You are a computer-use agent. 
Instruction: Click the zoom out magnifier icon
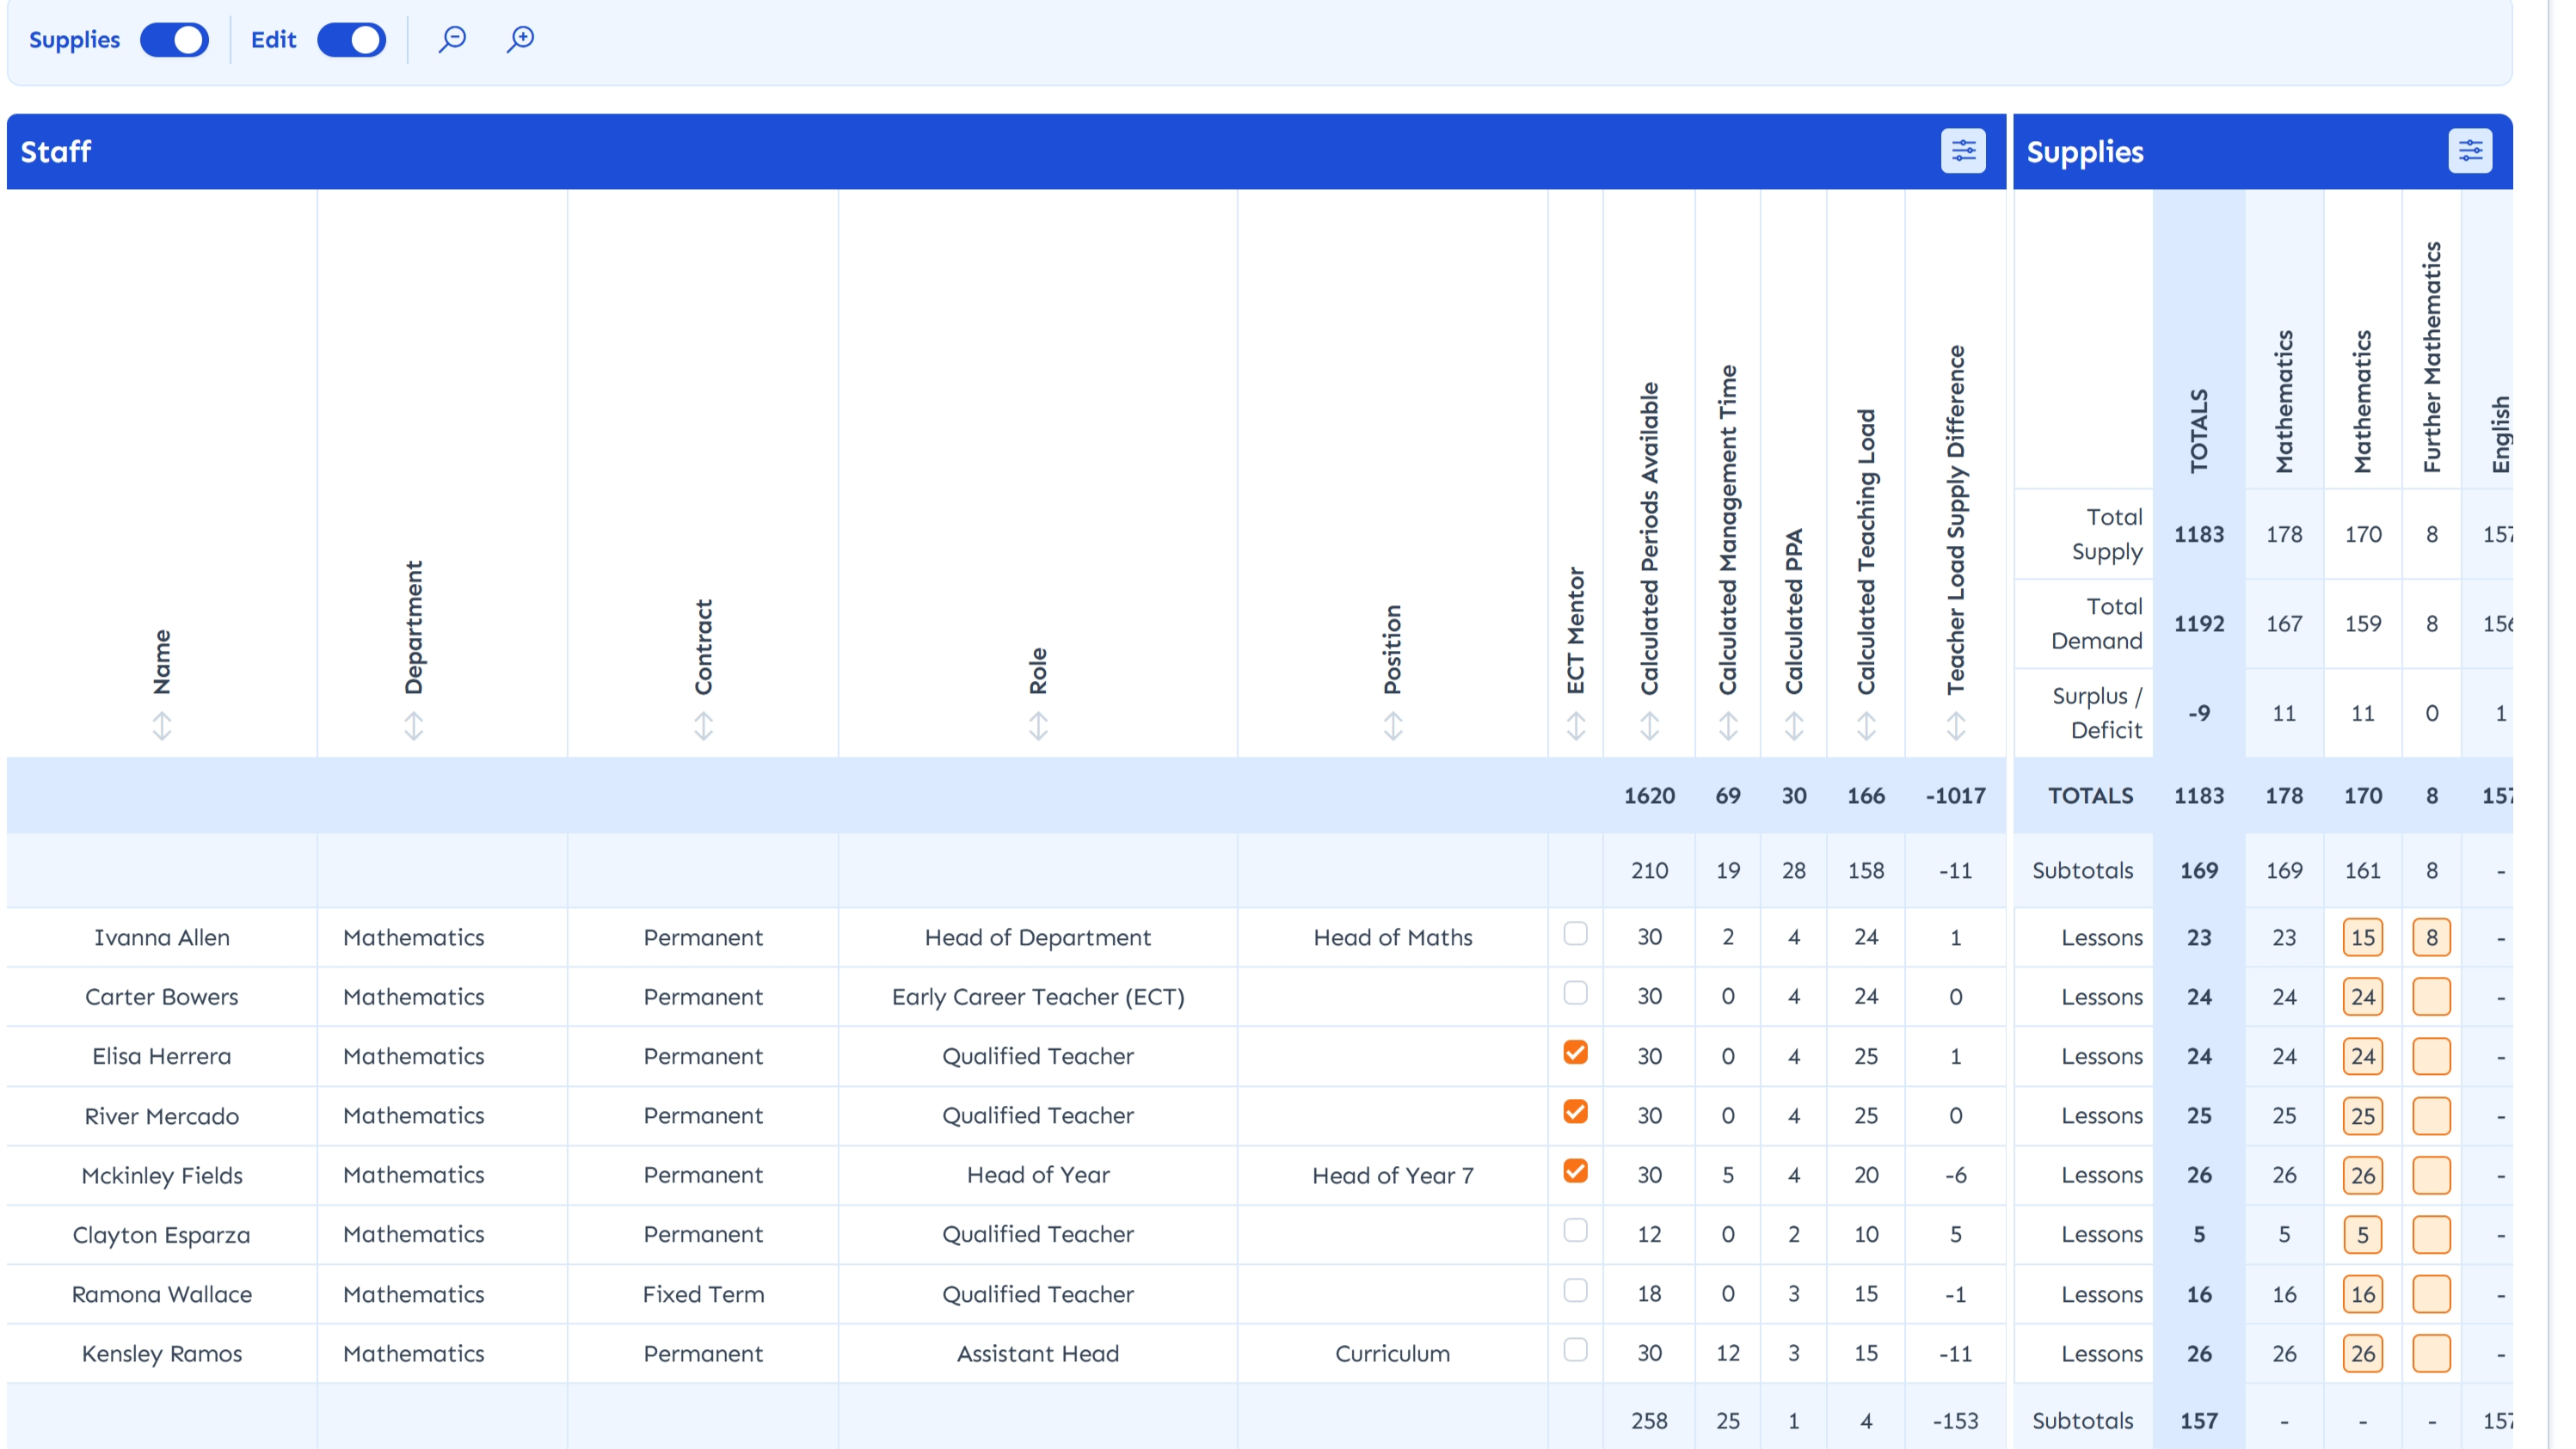coord(452,39)
